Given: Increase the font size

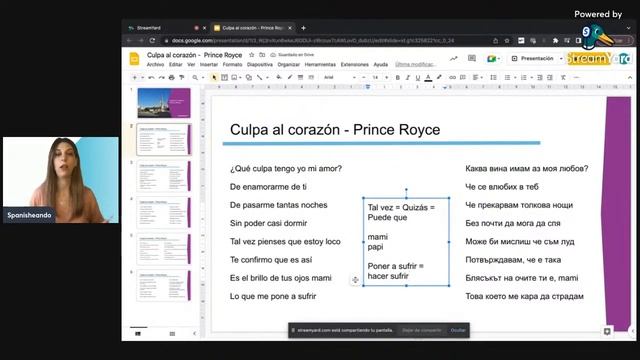Looking at the screenshot, I should click(x=387, y=78).
